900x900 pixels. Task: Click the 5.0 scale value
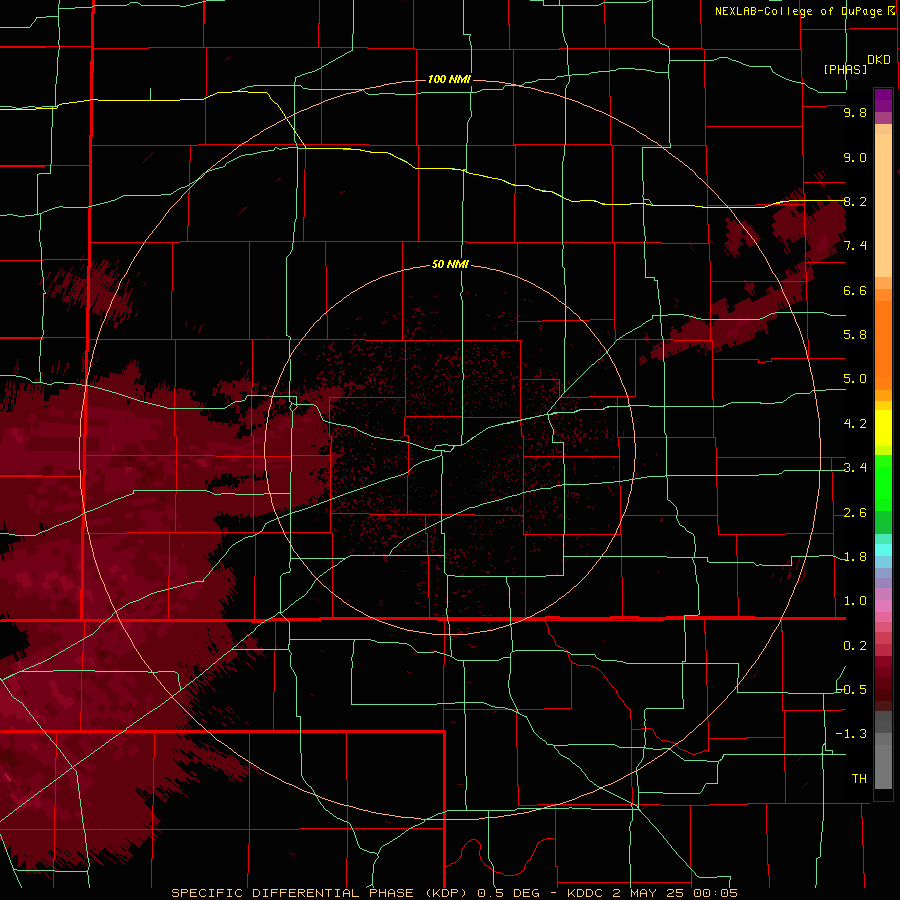tap(855, 379)
